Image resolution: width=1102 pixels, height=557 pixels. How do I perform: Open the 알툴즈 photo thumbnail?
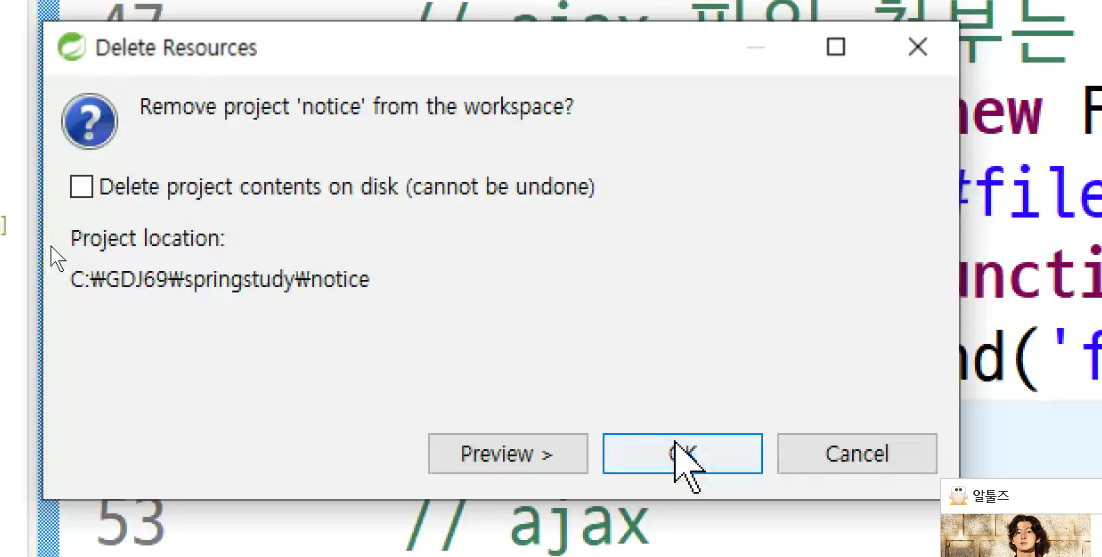pos(1016,535)
